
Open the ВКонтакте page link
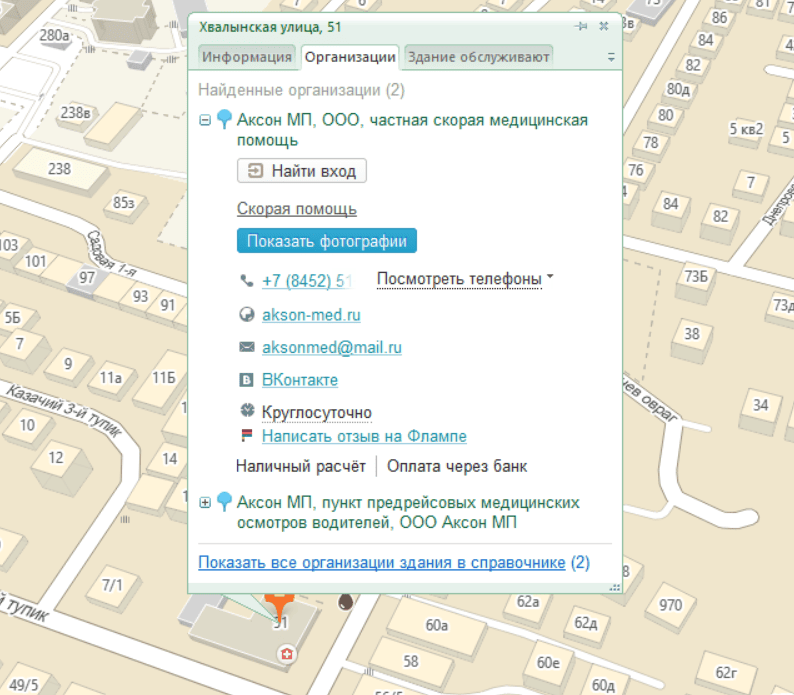300,380
